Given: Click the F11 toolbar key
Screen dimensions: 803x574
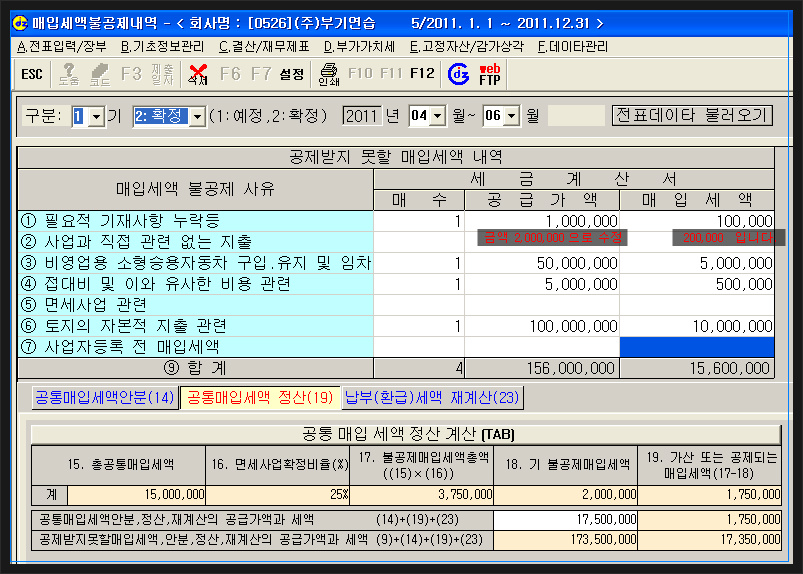Looking at the screenshot, I should click(x=391, y=74).
